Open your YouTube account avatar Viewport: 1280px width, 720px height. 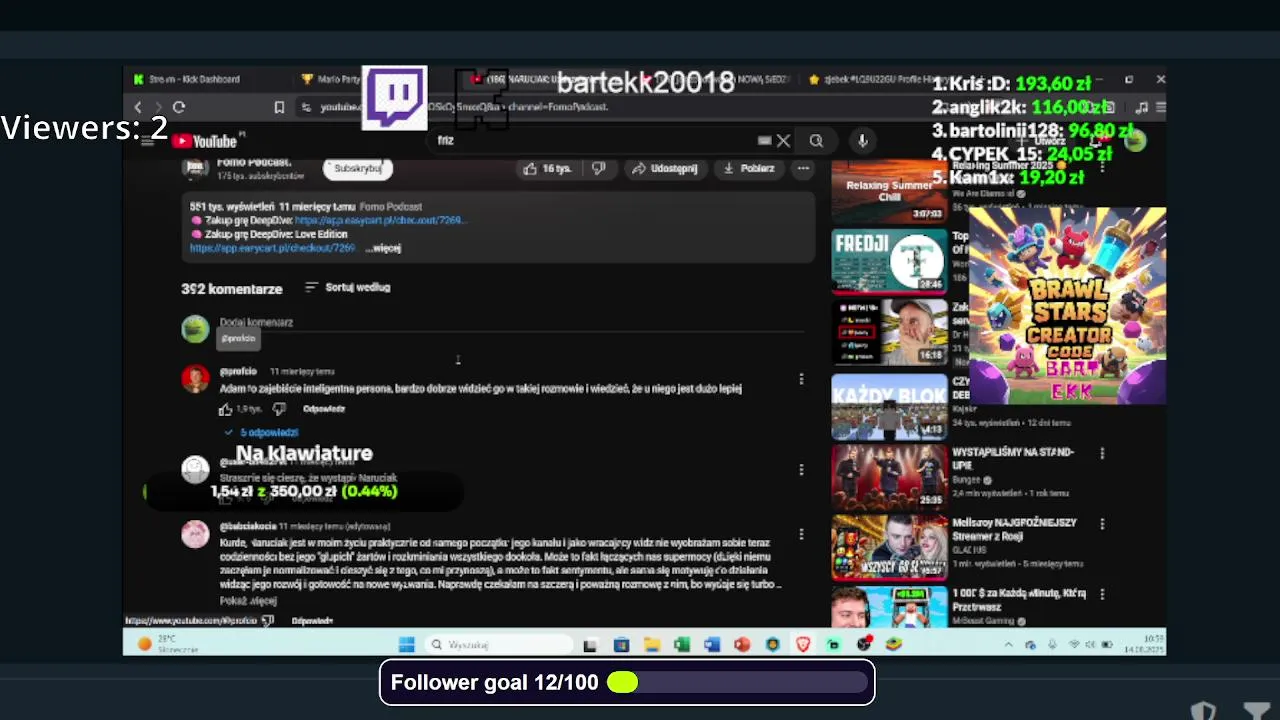pyautogui.click(x=1134, y=141)
